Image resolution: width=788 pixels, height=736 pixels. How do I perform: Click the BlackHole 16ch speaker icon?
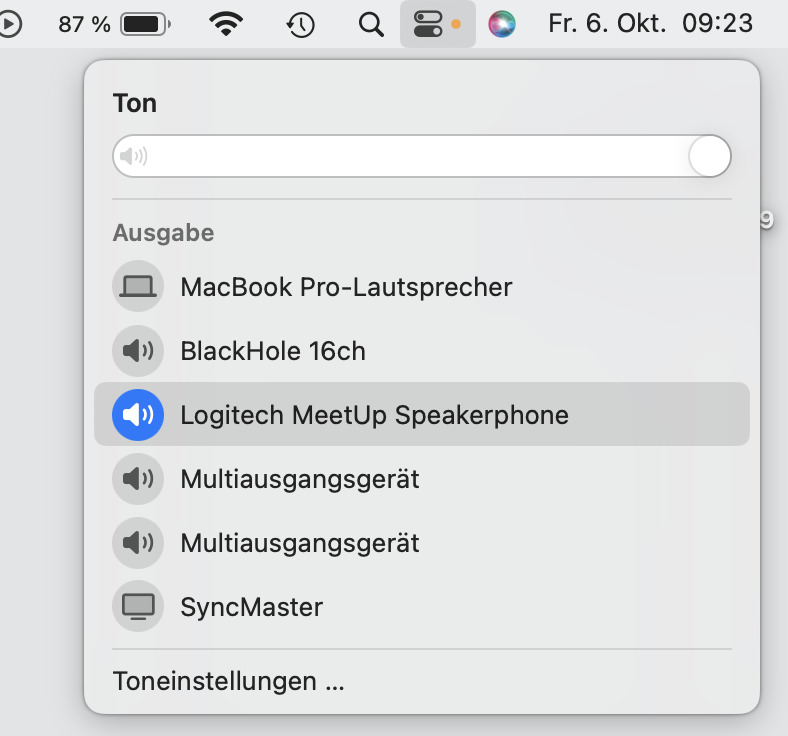pyautogui.click(x=138, y=351)
